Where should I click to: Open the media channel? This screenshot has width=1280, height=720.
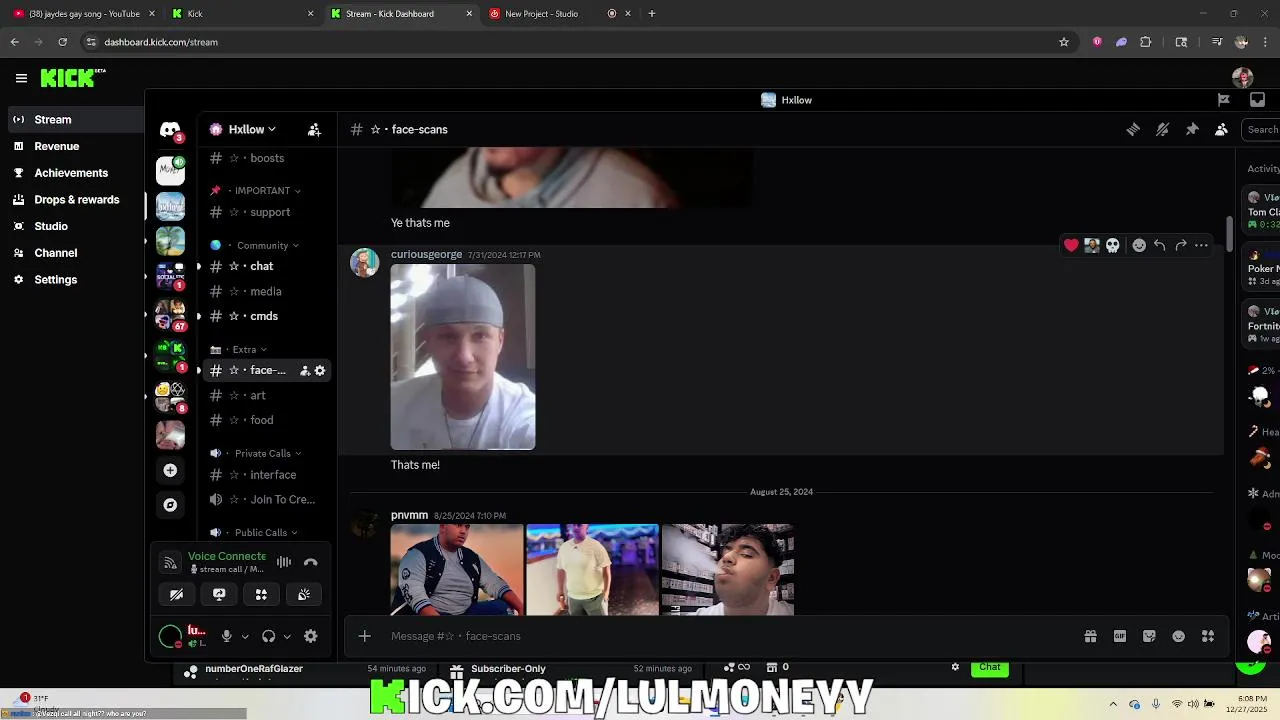click(x=266, y=291)
